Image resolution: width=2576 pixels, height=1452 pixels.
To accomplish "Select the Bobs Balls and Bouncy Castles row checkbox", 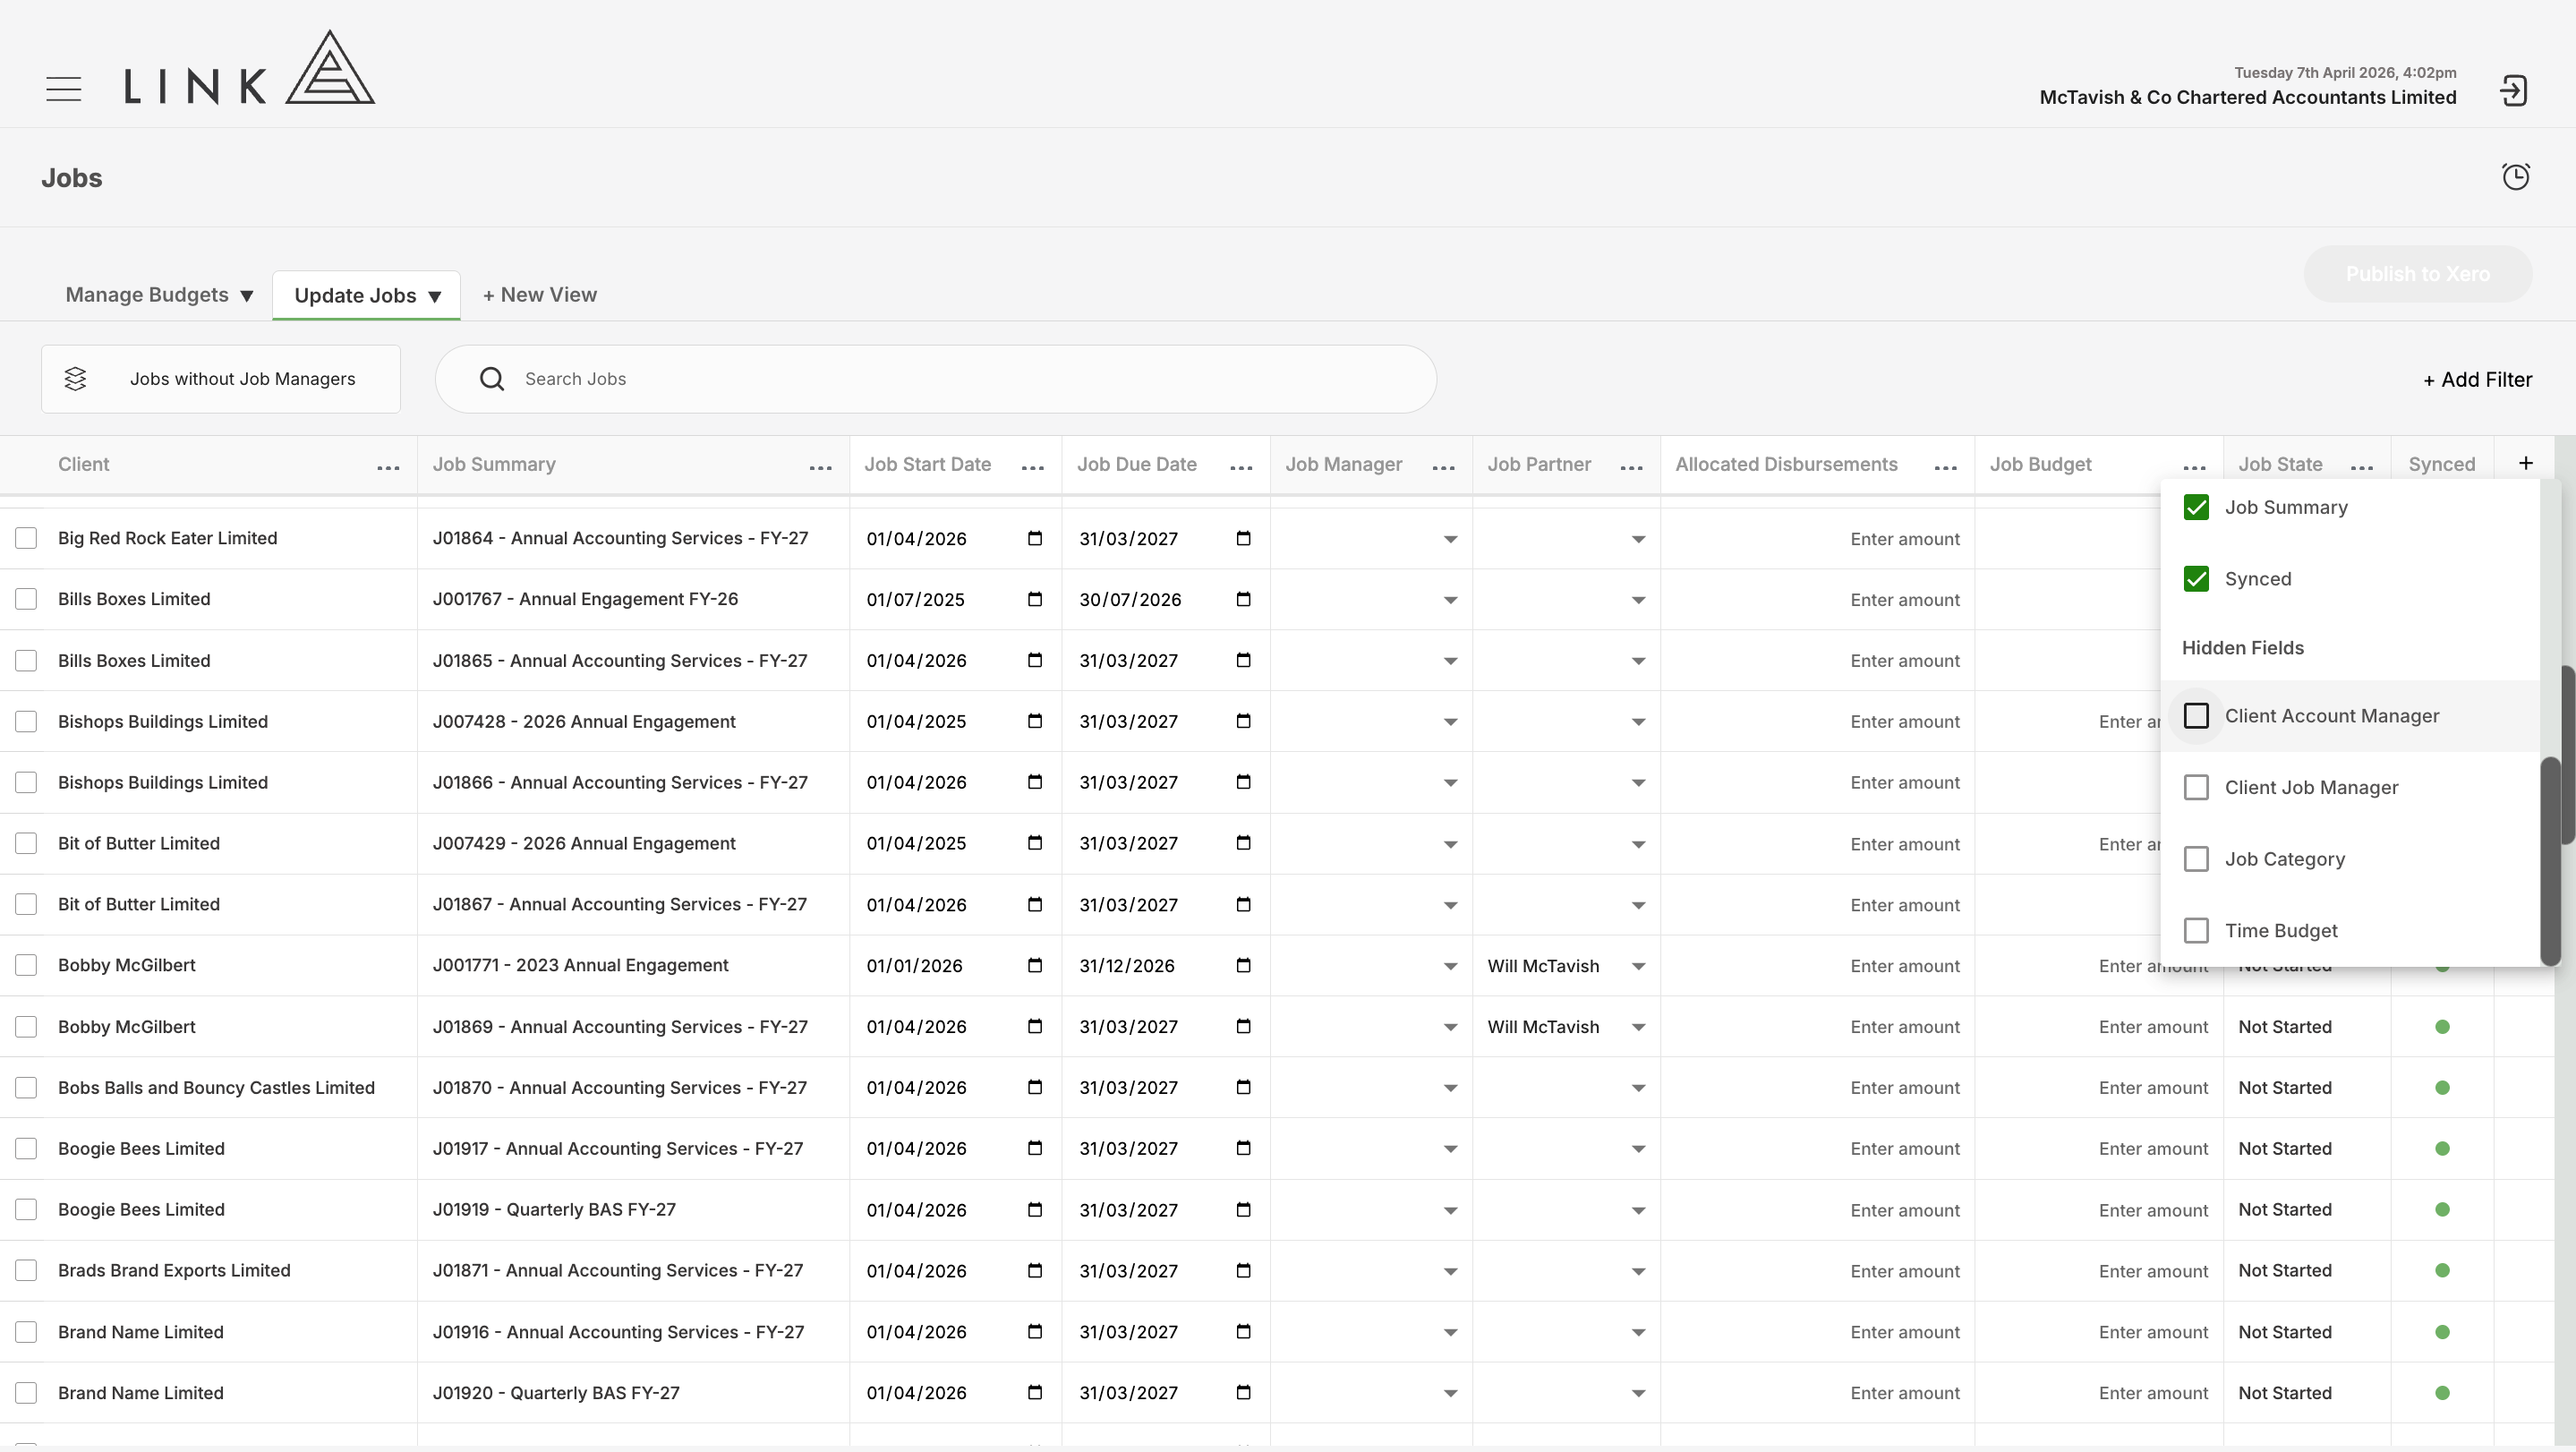I will pos(26,1087).
